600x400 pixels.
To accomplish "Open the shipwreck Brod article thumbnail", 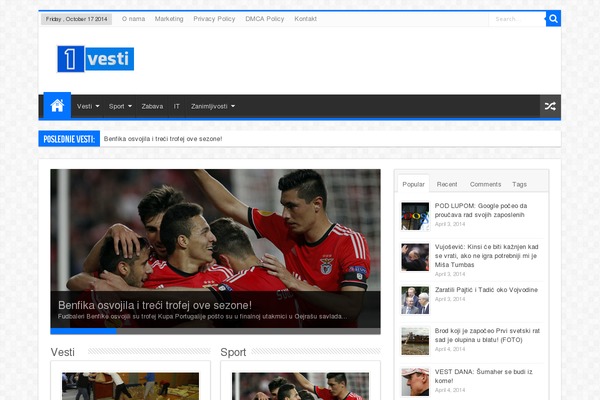I will pyautogui.click(x=415, y=341).
